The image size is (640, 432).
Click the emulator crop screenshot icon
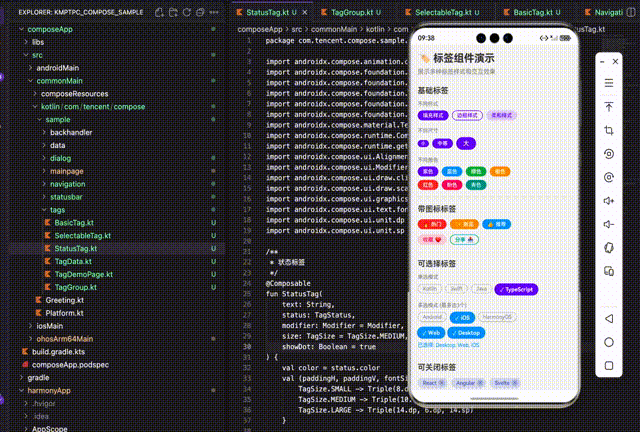[x=609, y=130]
